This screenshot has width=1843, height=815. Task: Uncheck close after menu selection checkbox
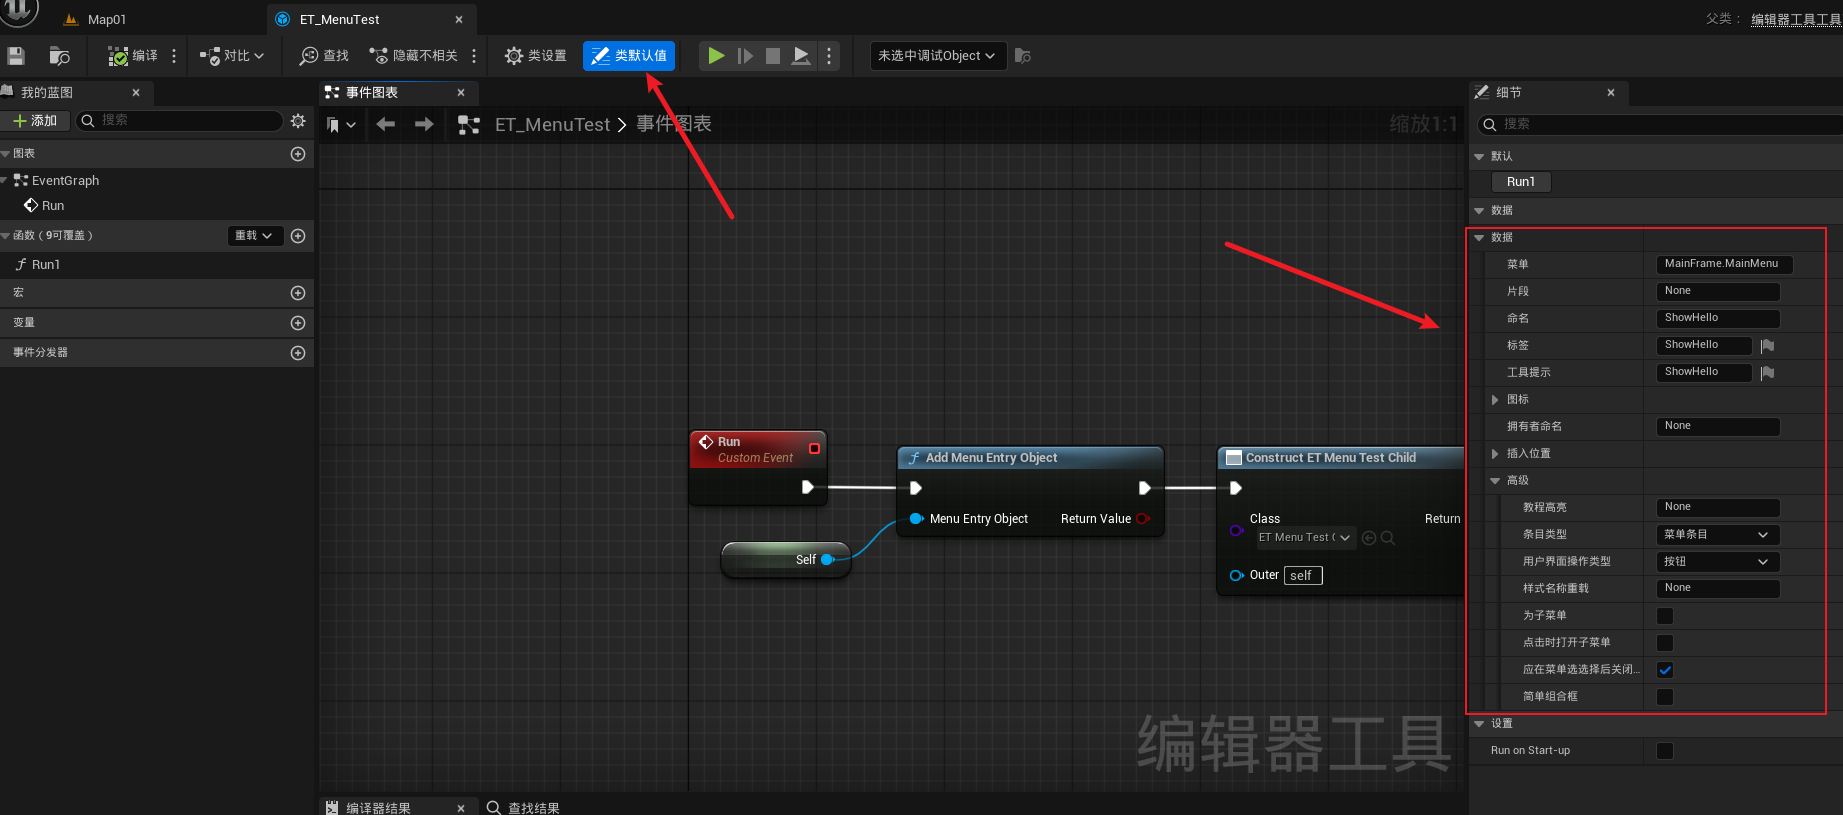point(1665,670)
